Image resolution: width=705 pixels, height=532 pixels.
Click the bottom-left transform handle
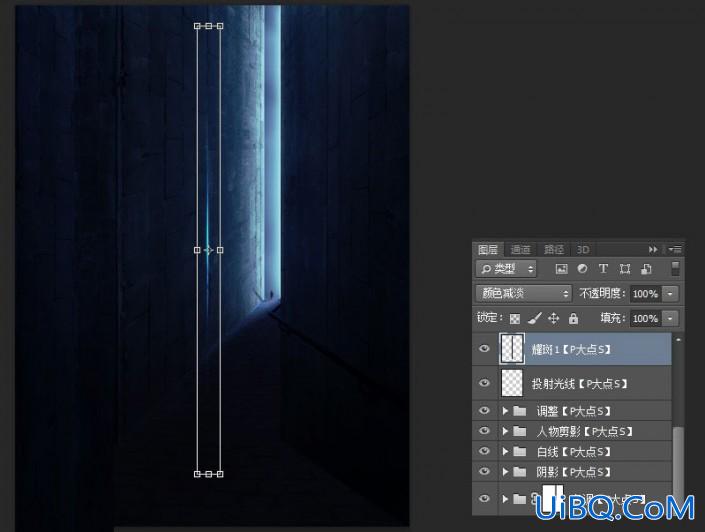[197, 474]
